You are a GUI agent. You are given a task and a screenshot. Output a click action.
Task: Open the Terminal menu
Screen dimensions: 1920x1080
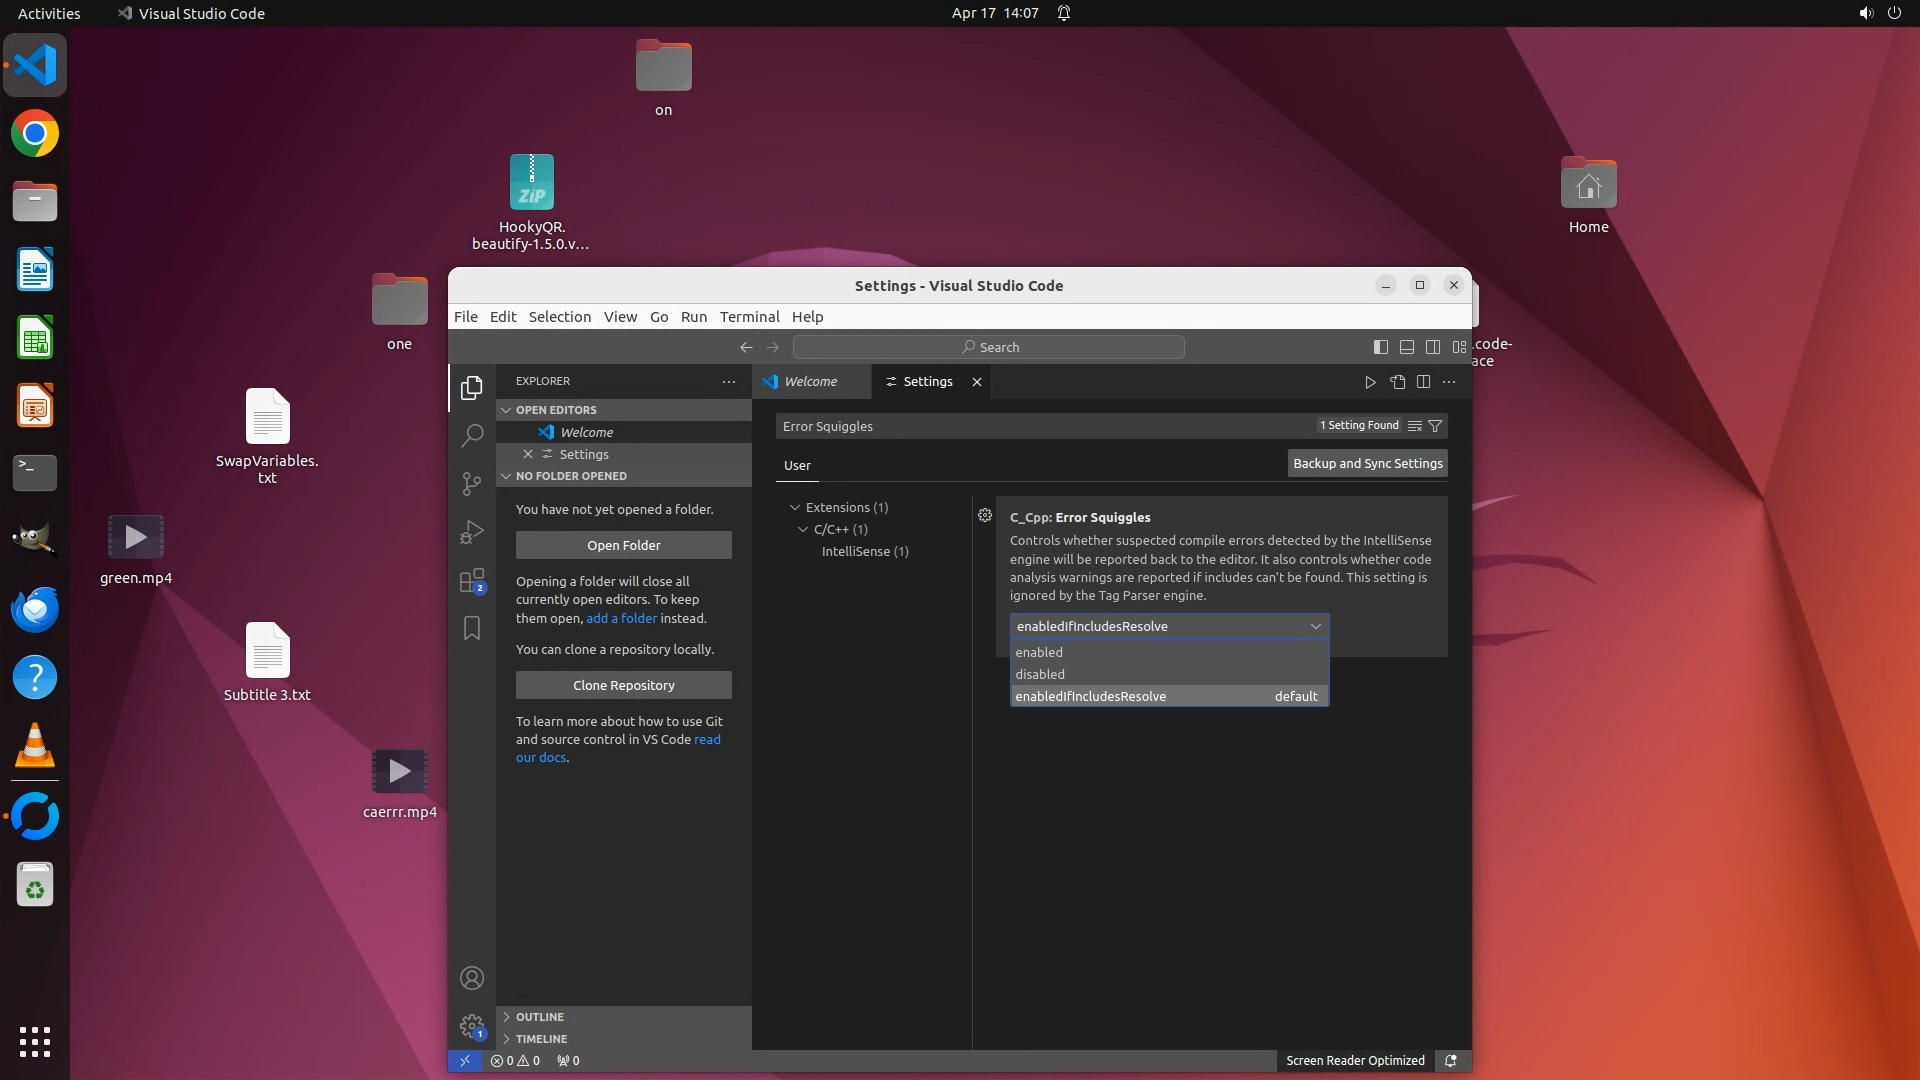(x=749, y=317)
